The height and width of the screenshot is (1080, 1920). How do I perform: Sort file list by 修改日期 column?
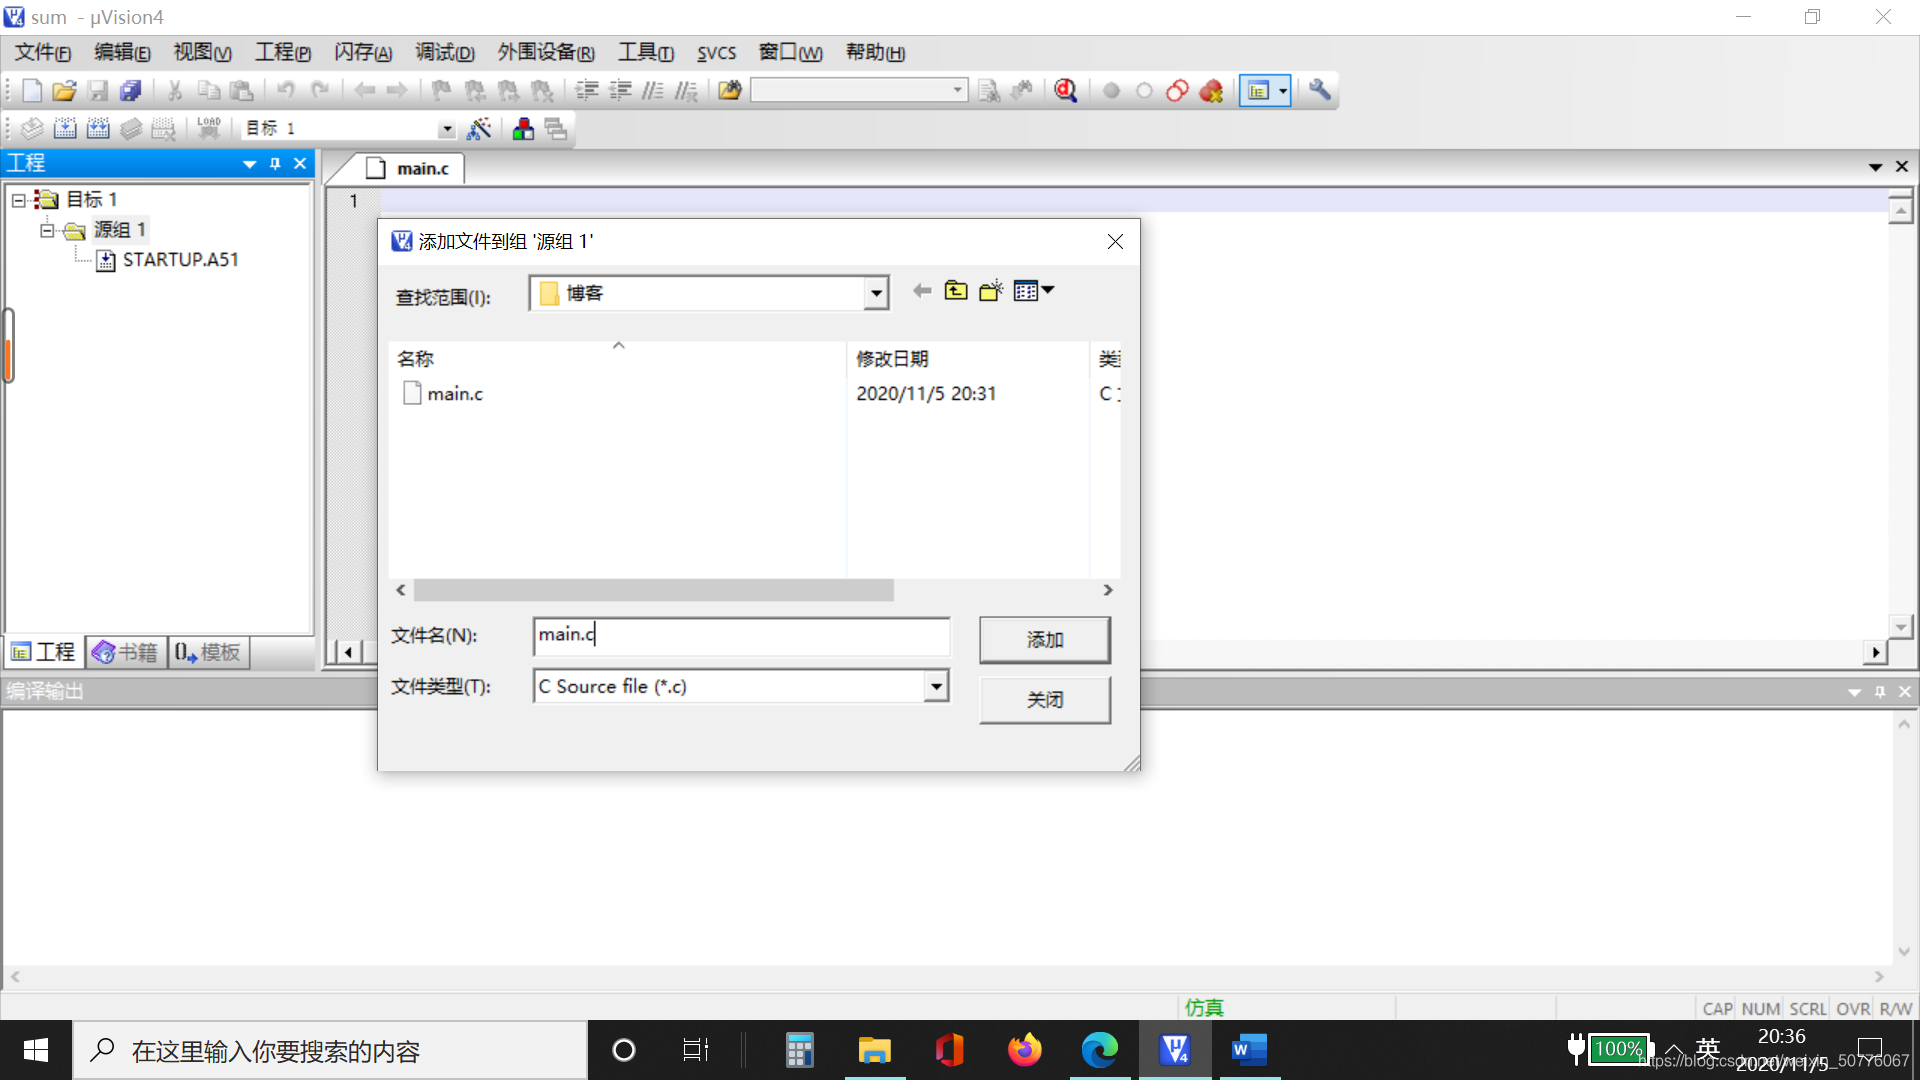tap(968, 358)
